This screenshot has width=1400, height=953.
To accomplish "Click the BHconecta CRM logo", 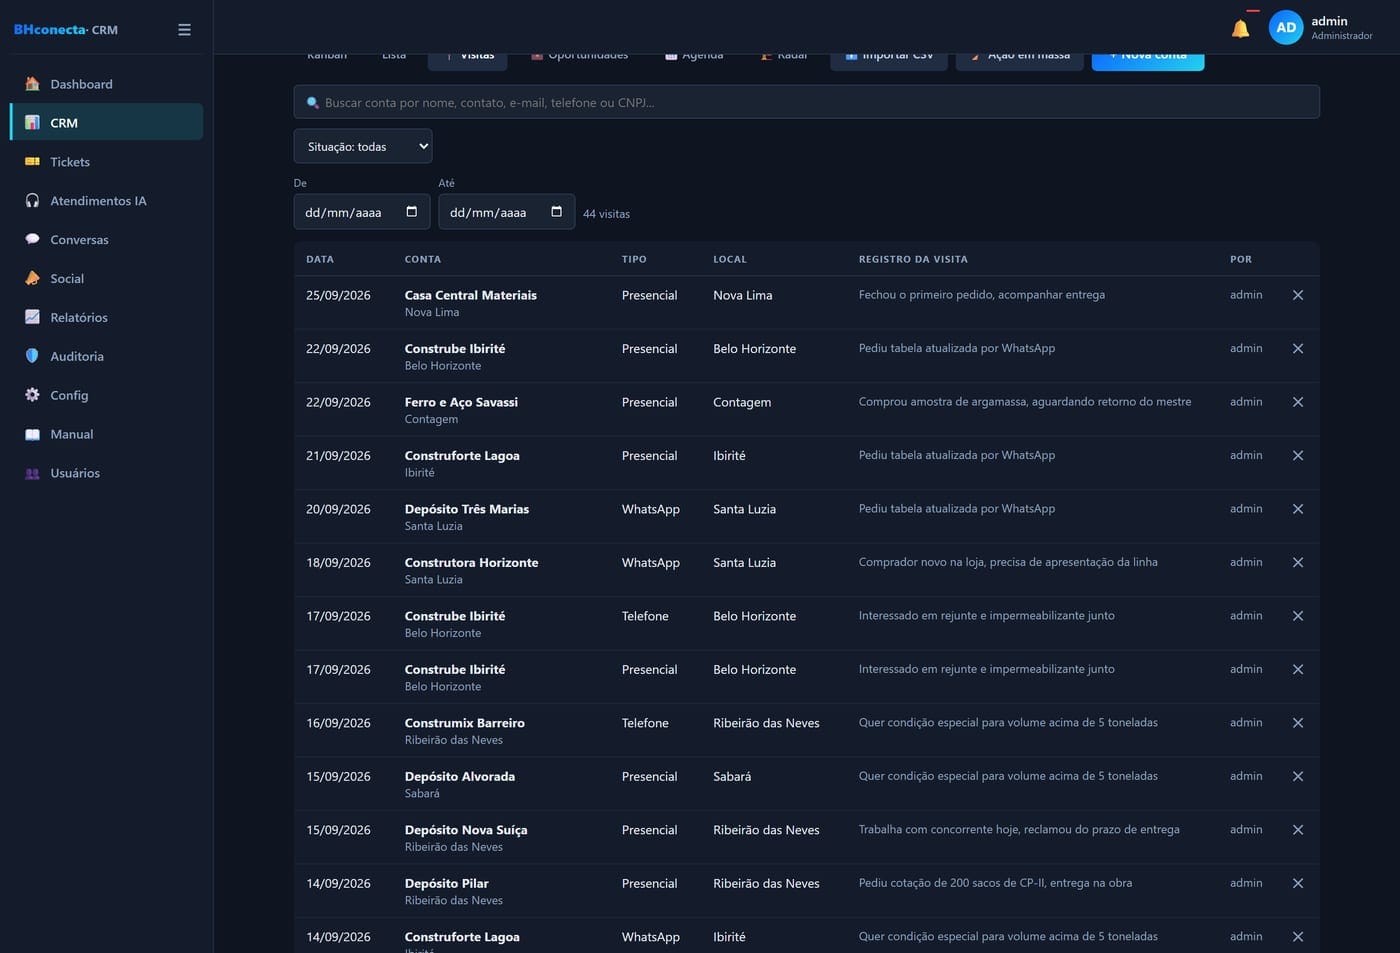I will click(66, 30).
